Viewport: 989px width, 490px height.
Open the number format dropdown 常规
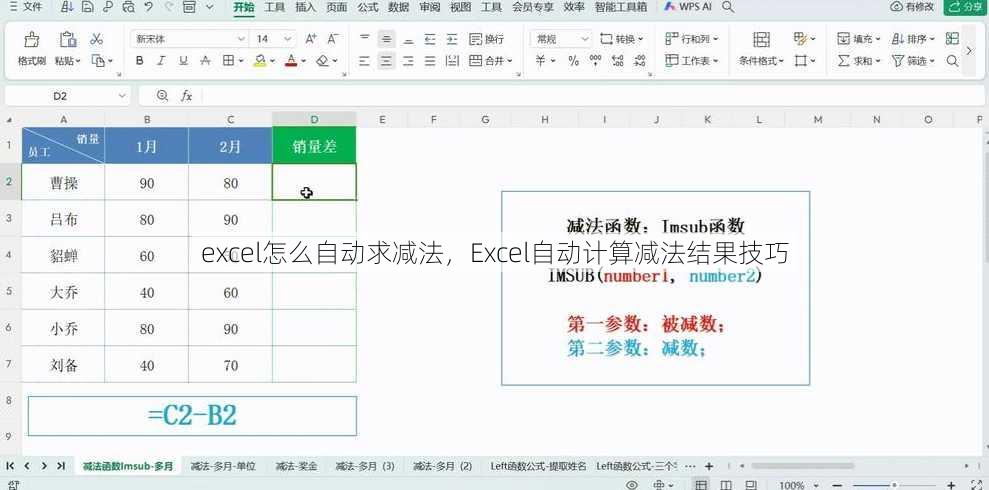pyautogui.click(x=585, y=39)
